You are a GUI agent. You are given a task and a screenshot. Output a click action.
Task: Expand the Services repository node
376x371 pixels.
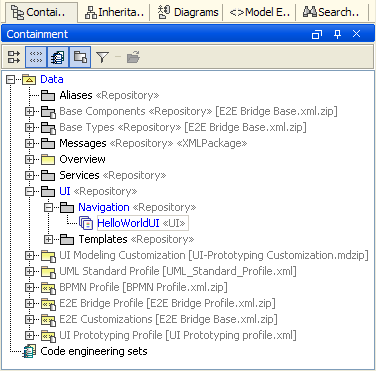pos(30,175)
